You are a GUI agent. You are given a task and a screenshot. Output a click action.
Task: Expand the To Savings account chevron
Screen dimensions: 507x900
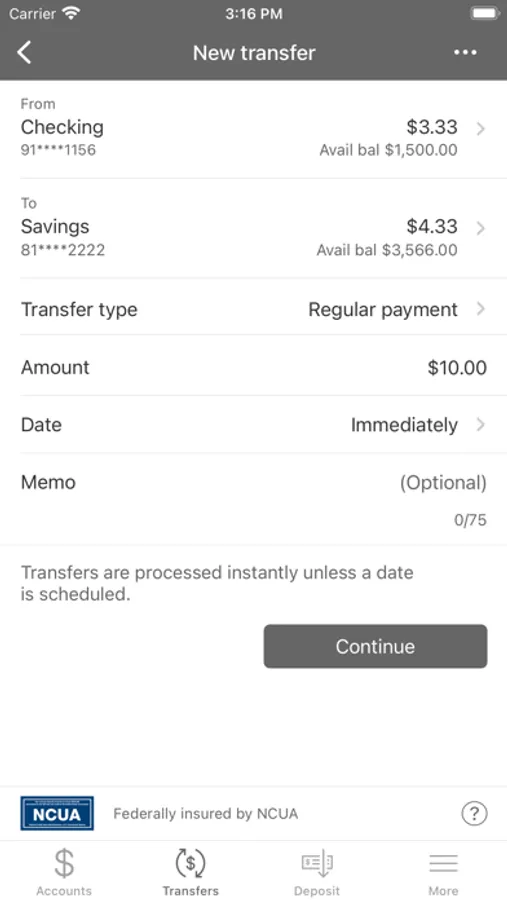coord(481,228)
